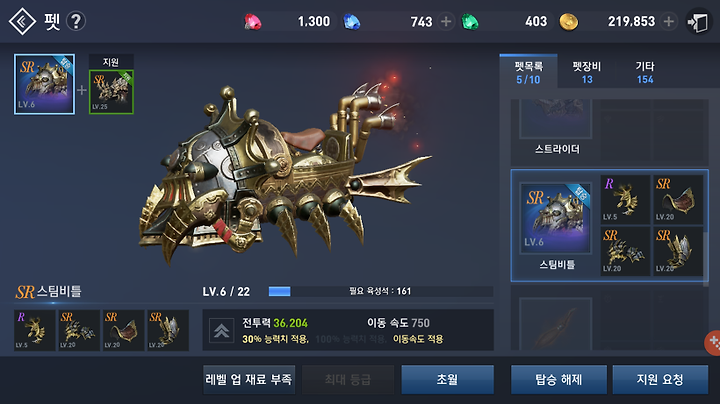Open the help question mark icon
This screenshot has width=720, height=404.
[x=76, y=21]
